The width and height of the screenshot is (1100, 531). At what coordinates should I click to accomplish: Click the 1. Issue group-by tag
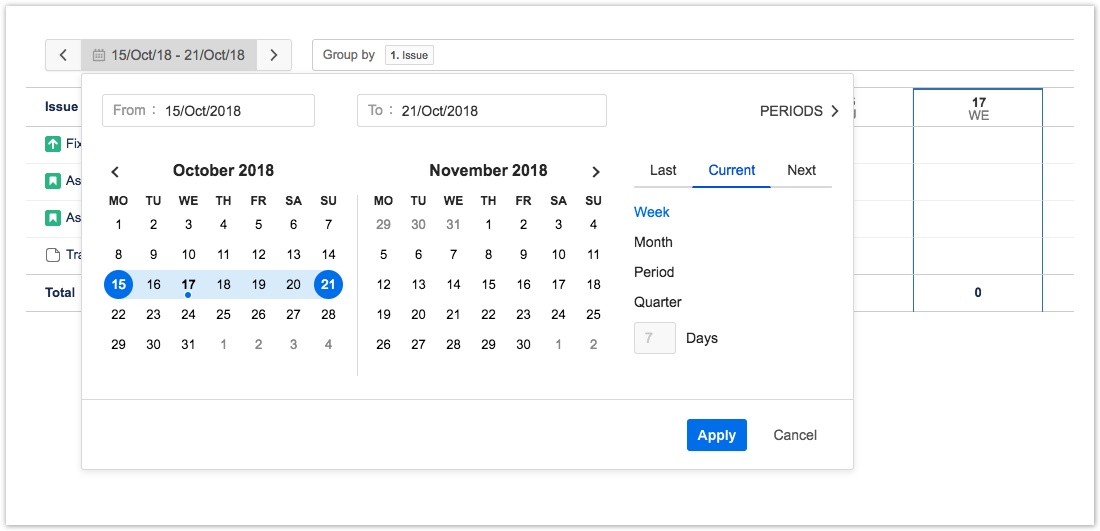pyautogui.click(x=409, y=55)
